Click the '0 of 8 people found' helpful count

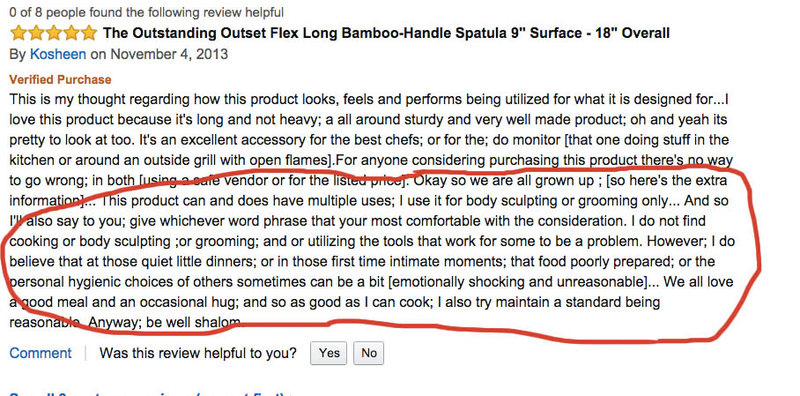point(146,12)
